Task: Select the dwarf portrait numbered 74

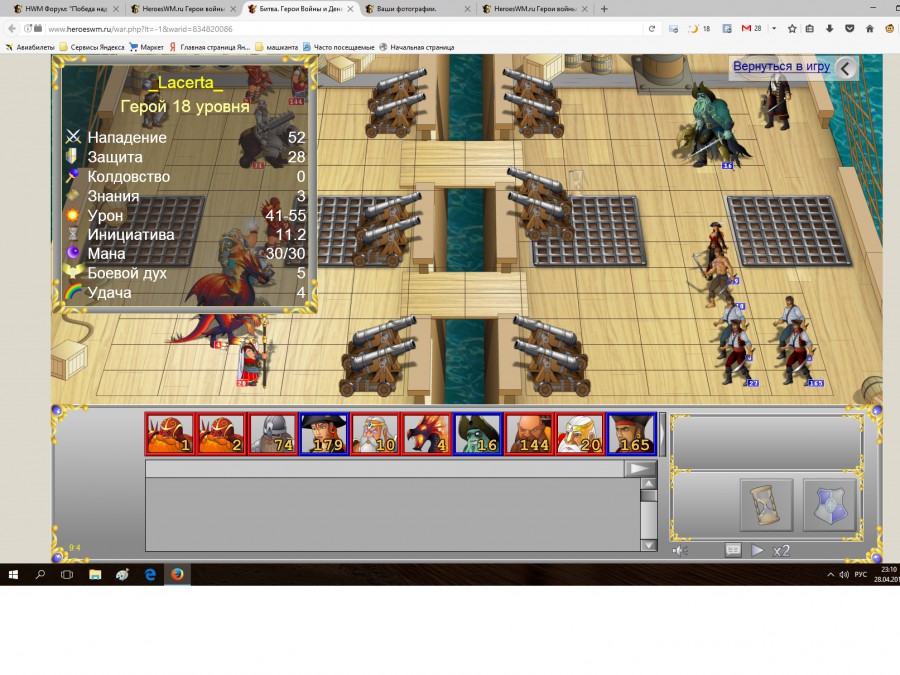Action: pos(273,434)
